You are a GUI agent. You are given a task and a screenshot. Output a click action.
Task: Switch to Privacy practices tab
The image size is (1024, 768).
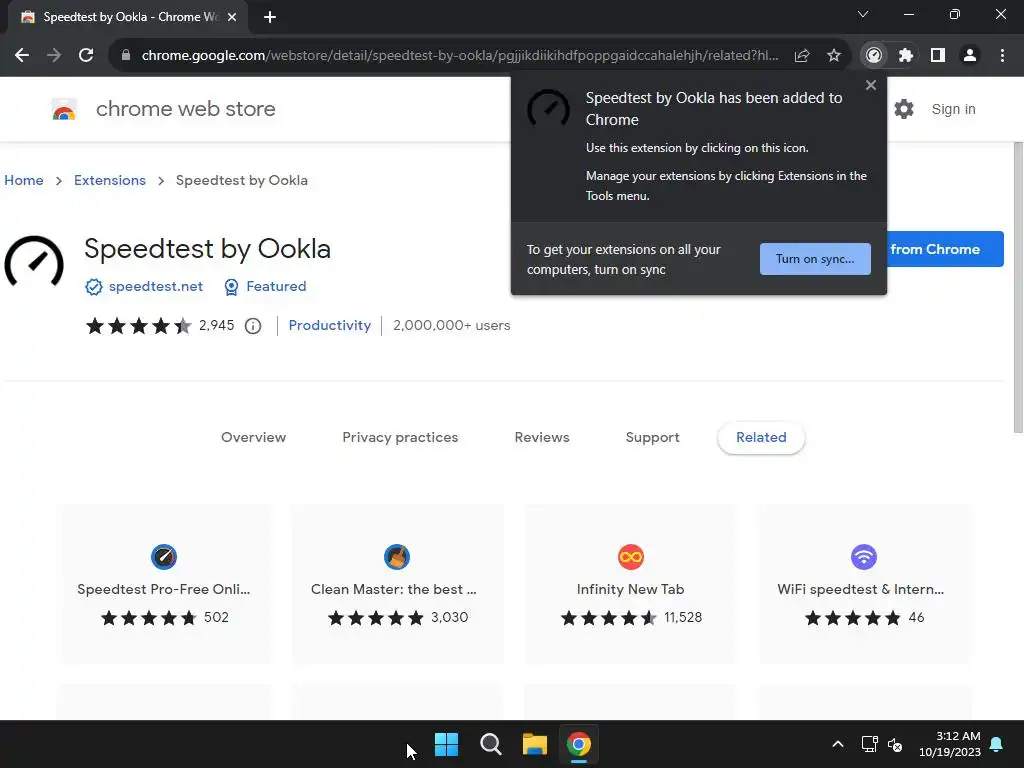point(400,438)
